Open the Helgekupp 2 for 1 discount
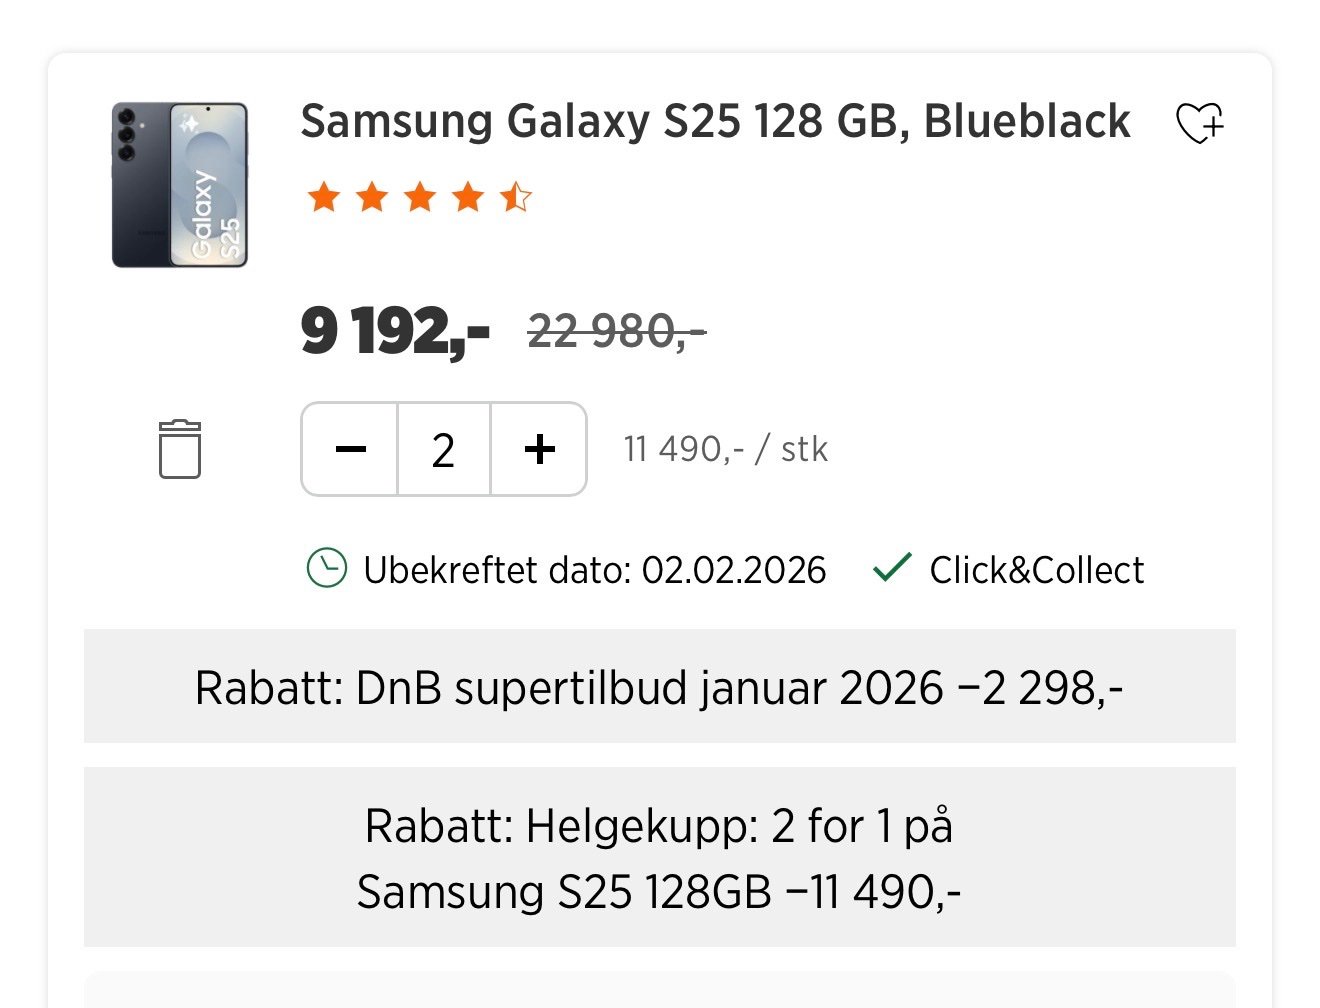1320x1008 pixels. point(659,858)
